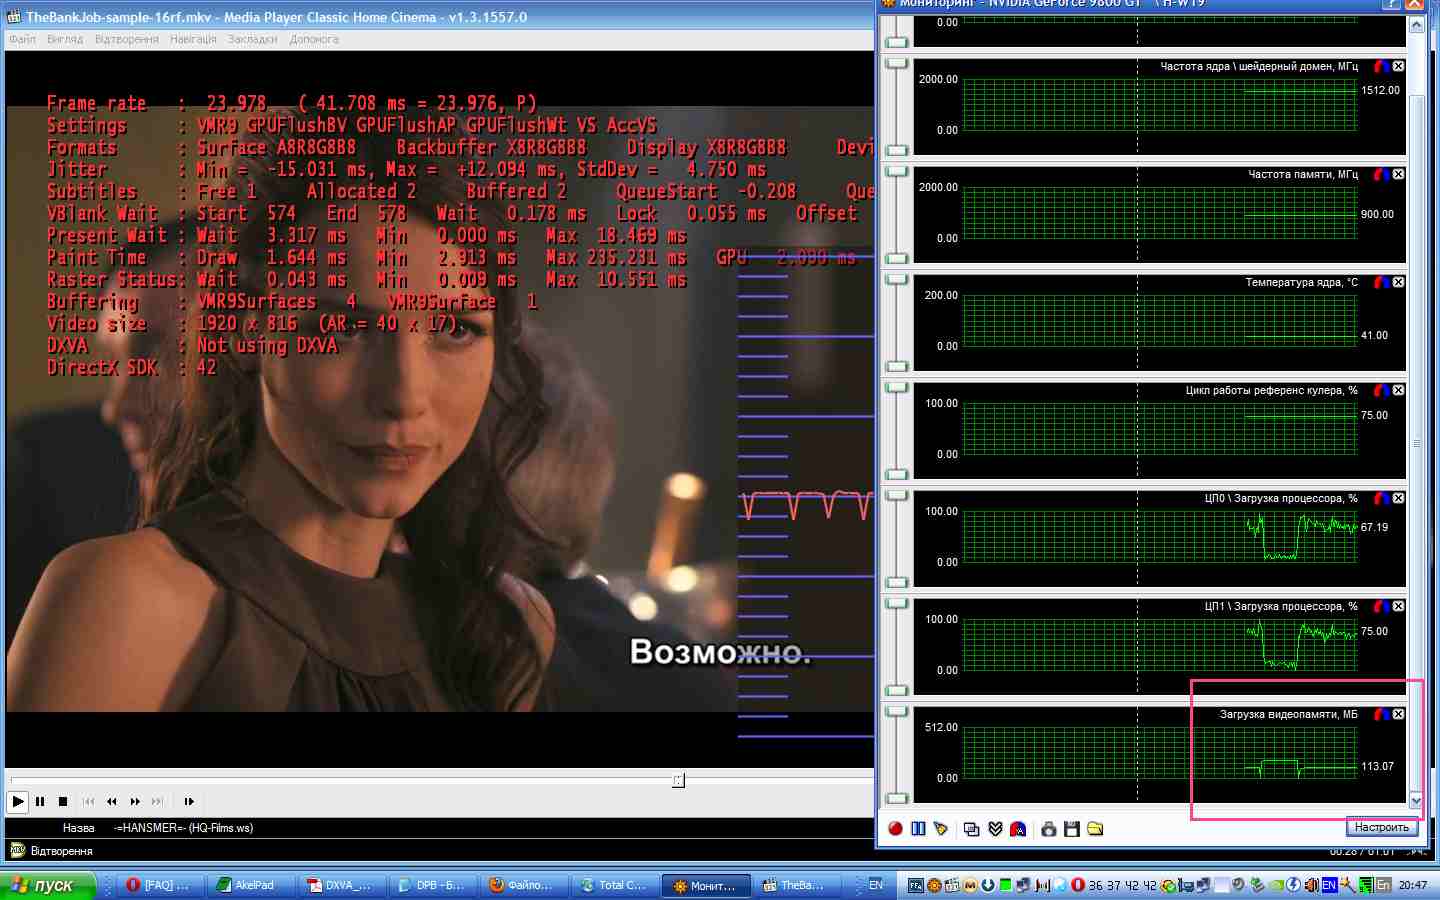This screenshot has width=1440, height=900.
Task: Close the Частота ядра graph
Action: [1398, 66]
